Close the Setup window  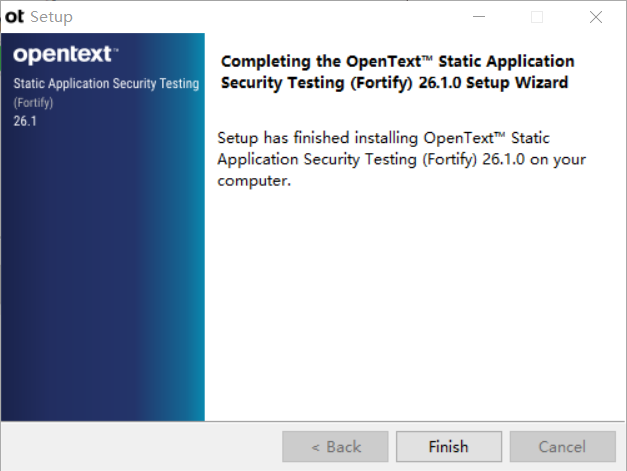click(x=596, y=17)
